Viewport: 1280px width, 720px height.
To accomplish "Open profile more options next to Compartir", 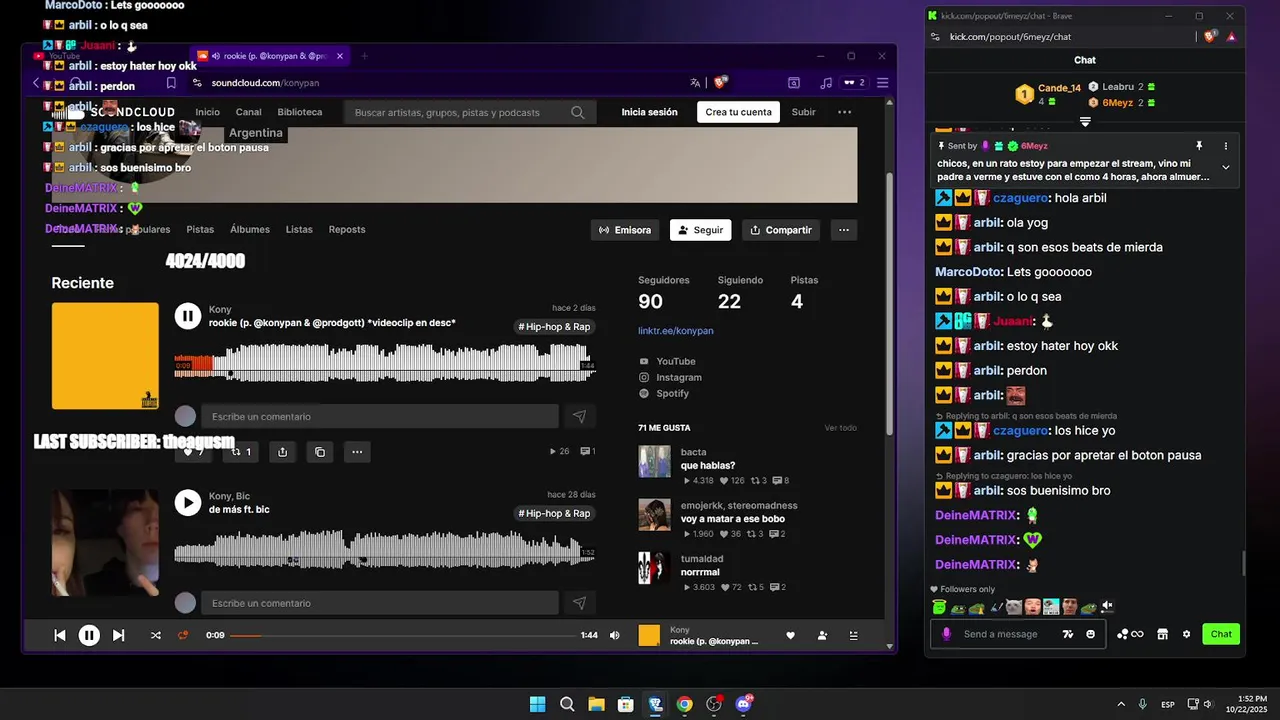I will coord(844,230).
